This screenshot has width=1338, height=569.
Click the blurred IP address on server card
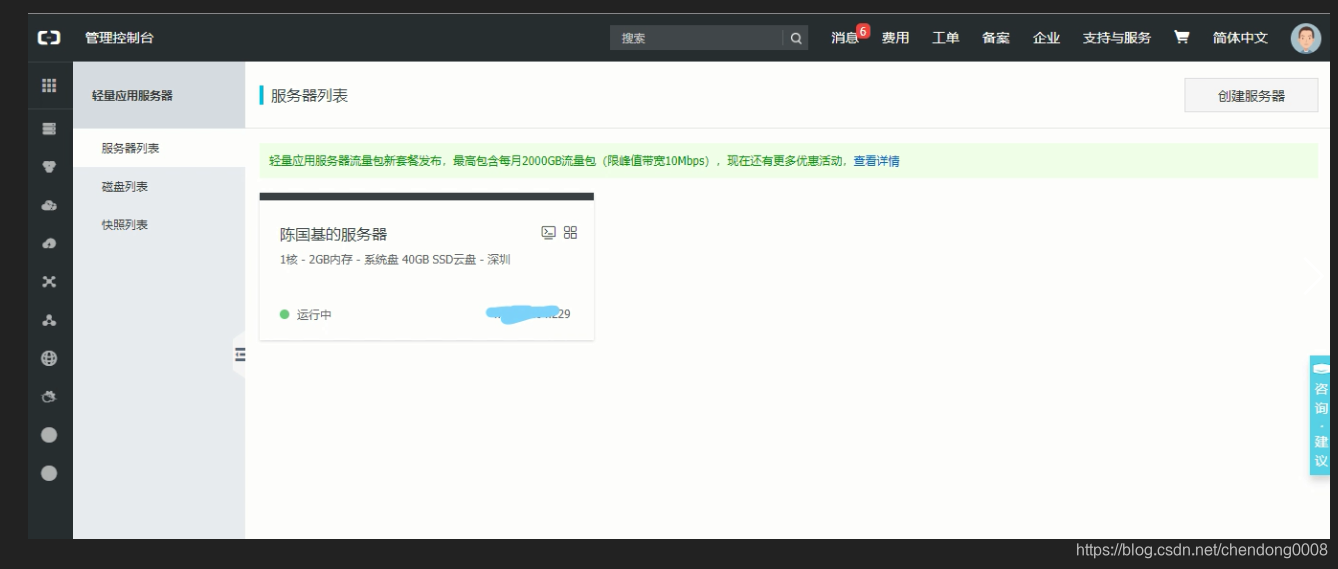[x=528, y=314]
